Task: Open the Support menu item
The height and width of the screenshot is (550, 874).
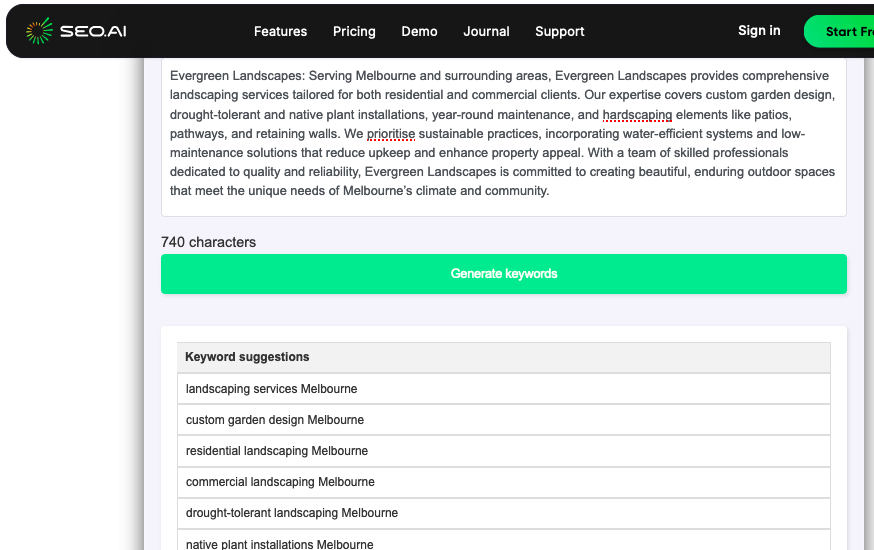Action: click(x=559, y=31)
